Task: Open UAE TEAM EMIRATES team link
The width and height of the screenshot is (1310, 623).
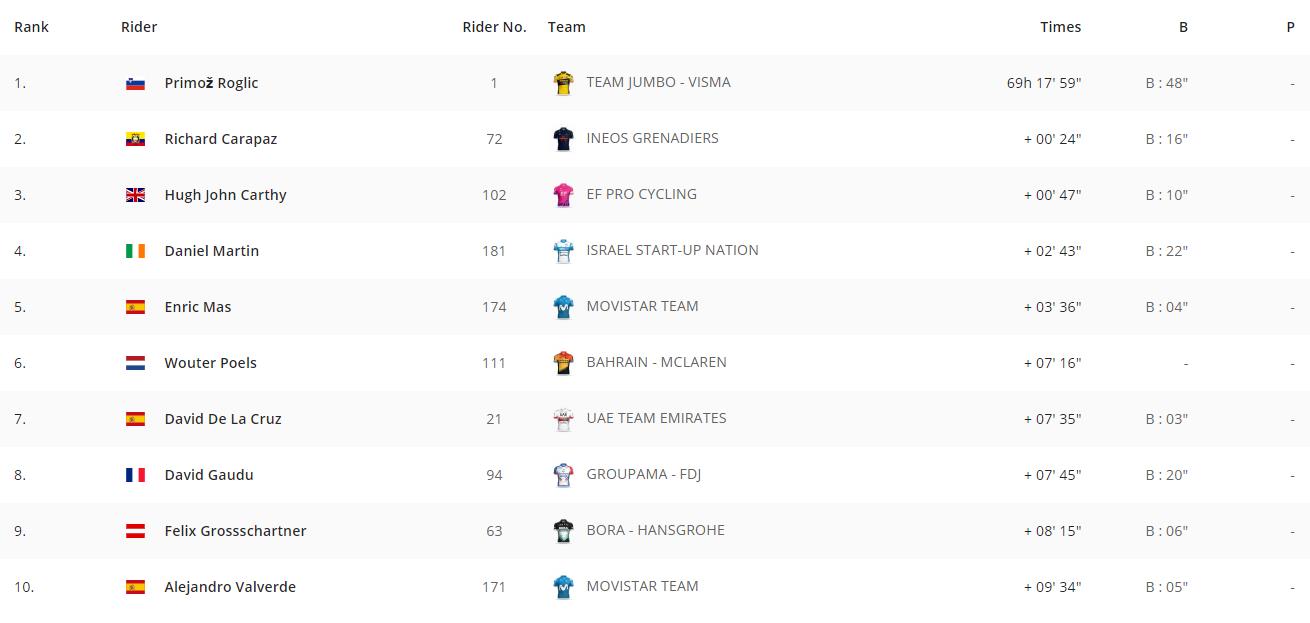Action: coord(656,418)
